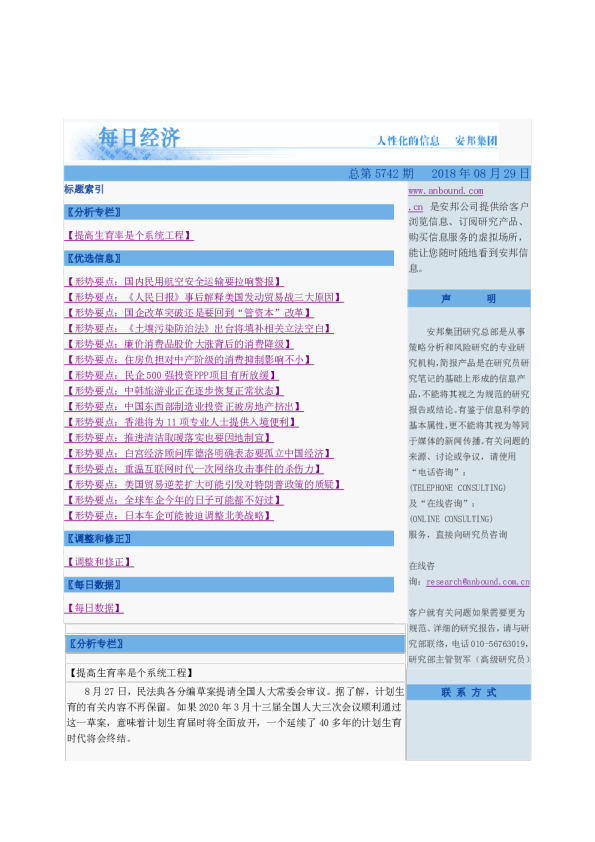Open link 廉价消费品股价大涨背后的消费降级

[x=179, y=344]
